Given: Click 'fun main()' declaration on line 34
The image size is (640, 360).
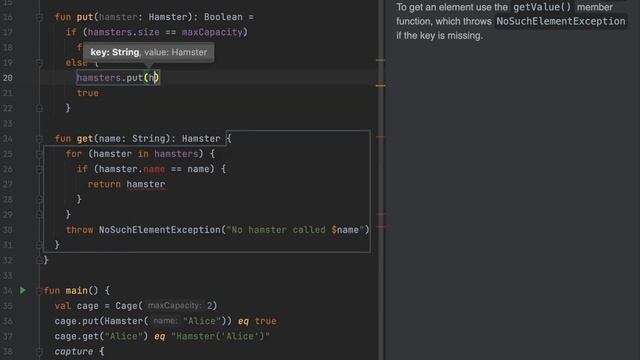Looking at the screenshot, I should tap(71, 291).
